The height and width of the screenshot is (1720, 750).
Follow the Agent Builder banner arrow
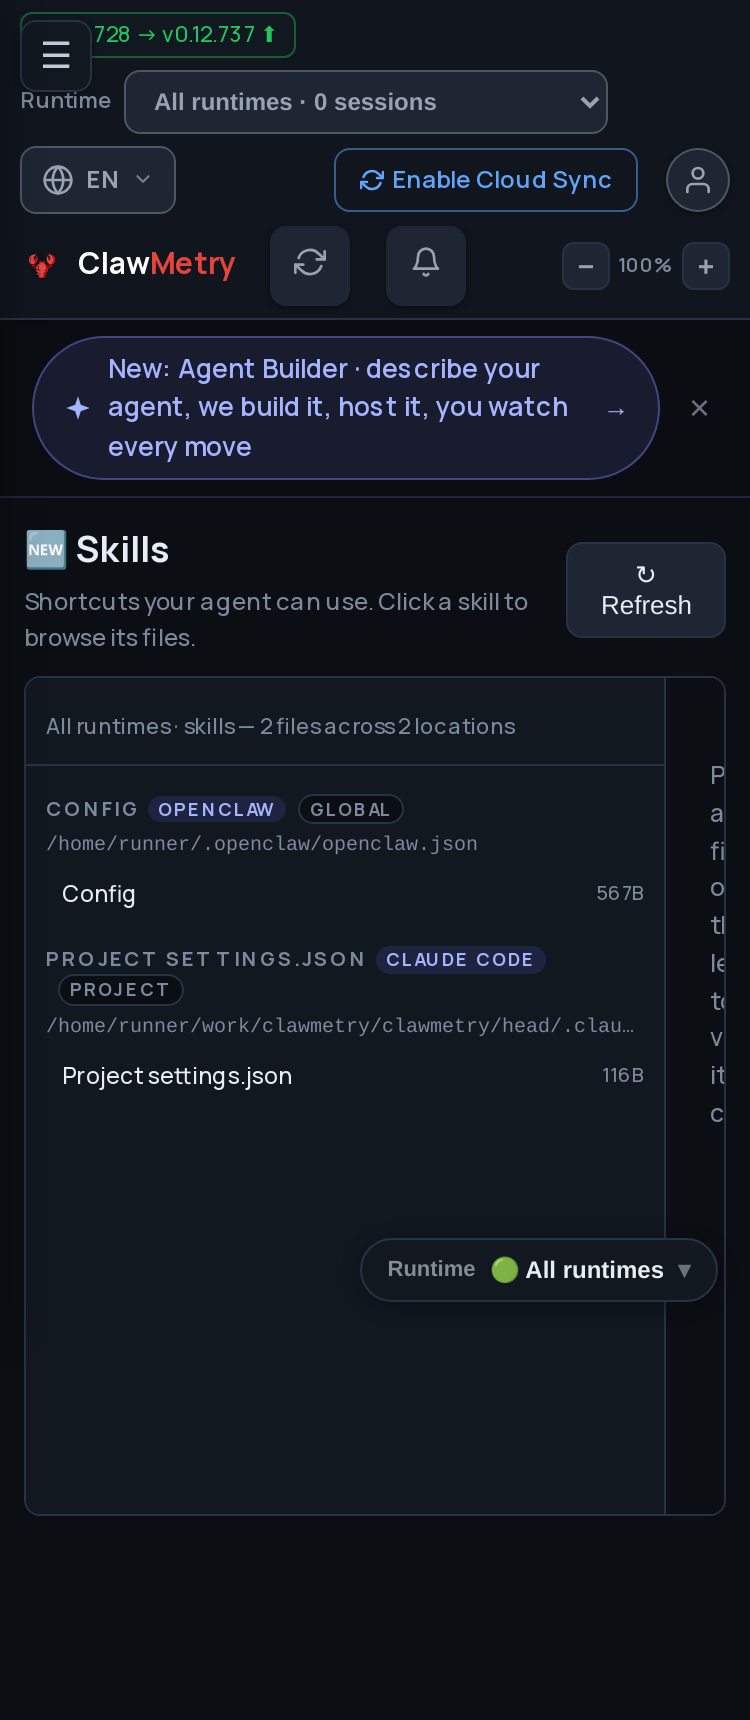(x=616, y=410)
